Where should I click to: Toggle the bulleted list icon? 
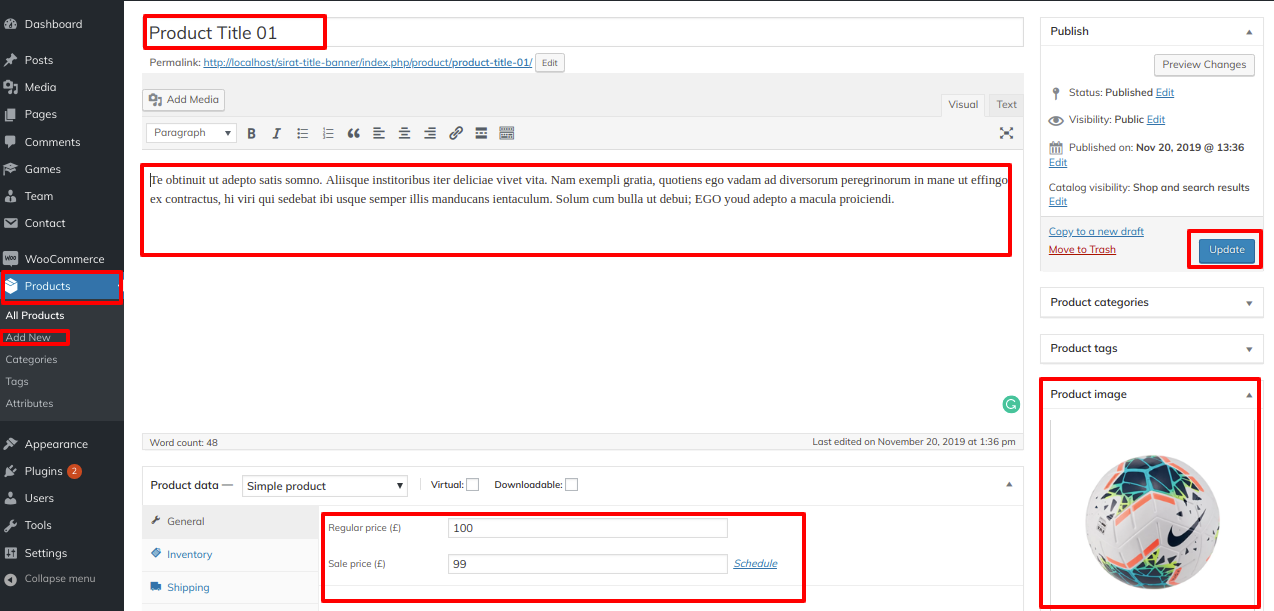click(x=303, y=133)
